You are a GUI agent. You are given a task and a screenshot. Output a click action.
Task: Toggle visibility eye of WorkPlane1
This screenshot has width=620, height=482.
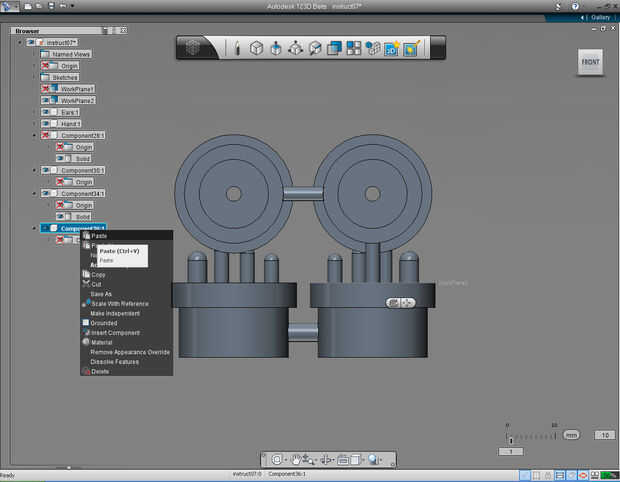coord(47,89)
